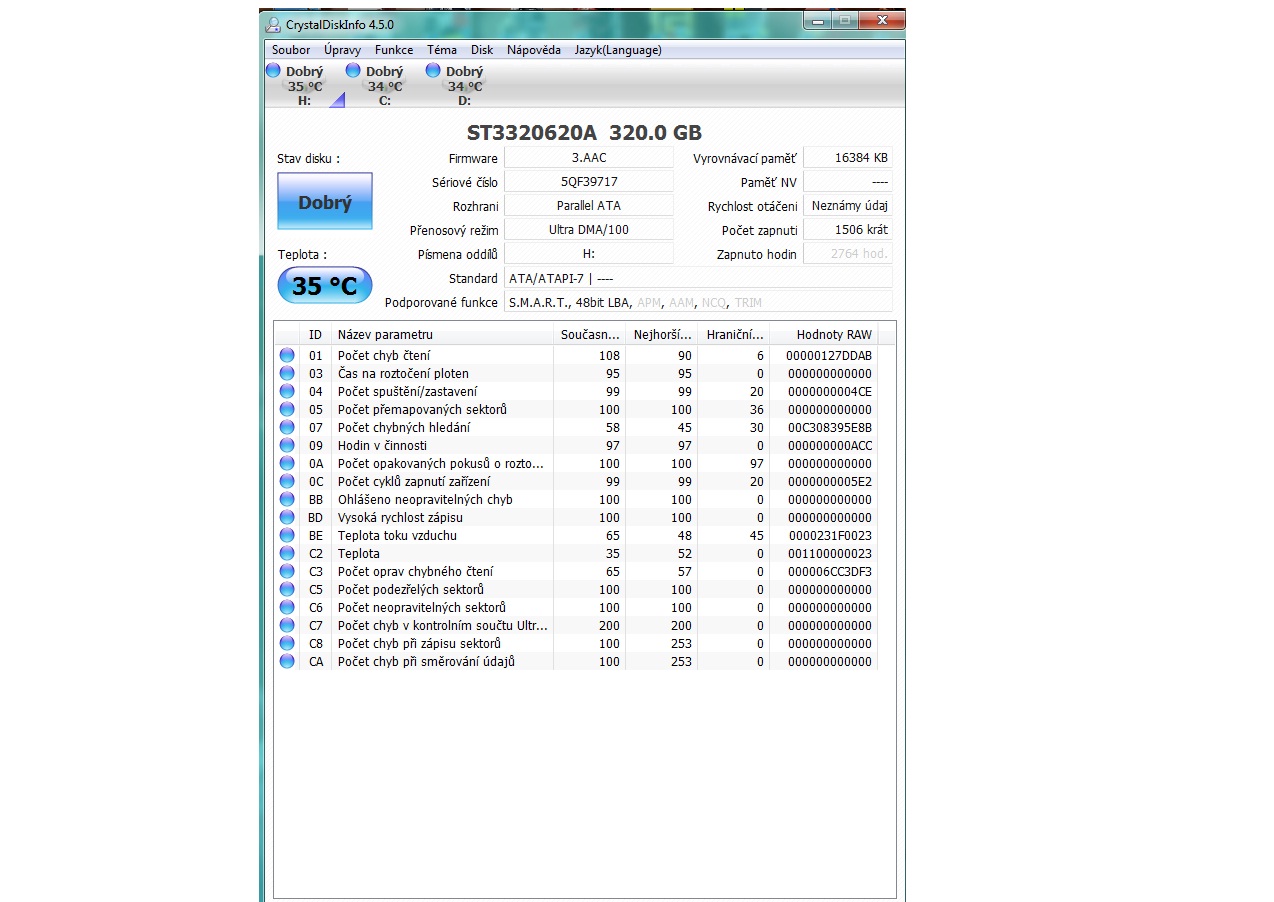Click the 35 °C temperature badge

click(324, 286)
